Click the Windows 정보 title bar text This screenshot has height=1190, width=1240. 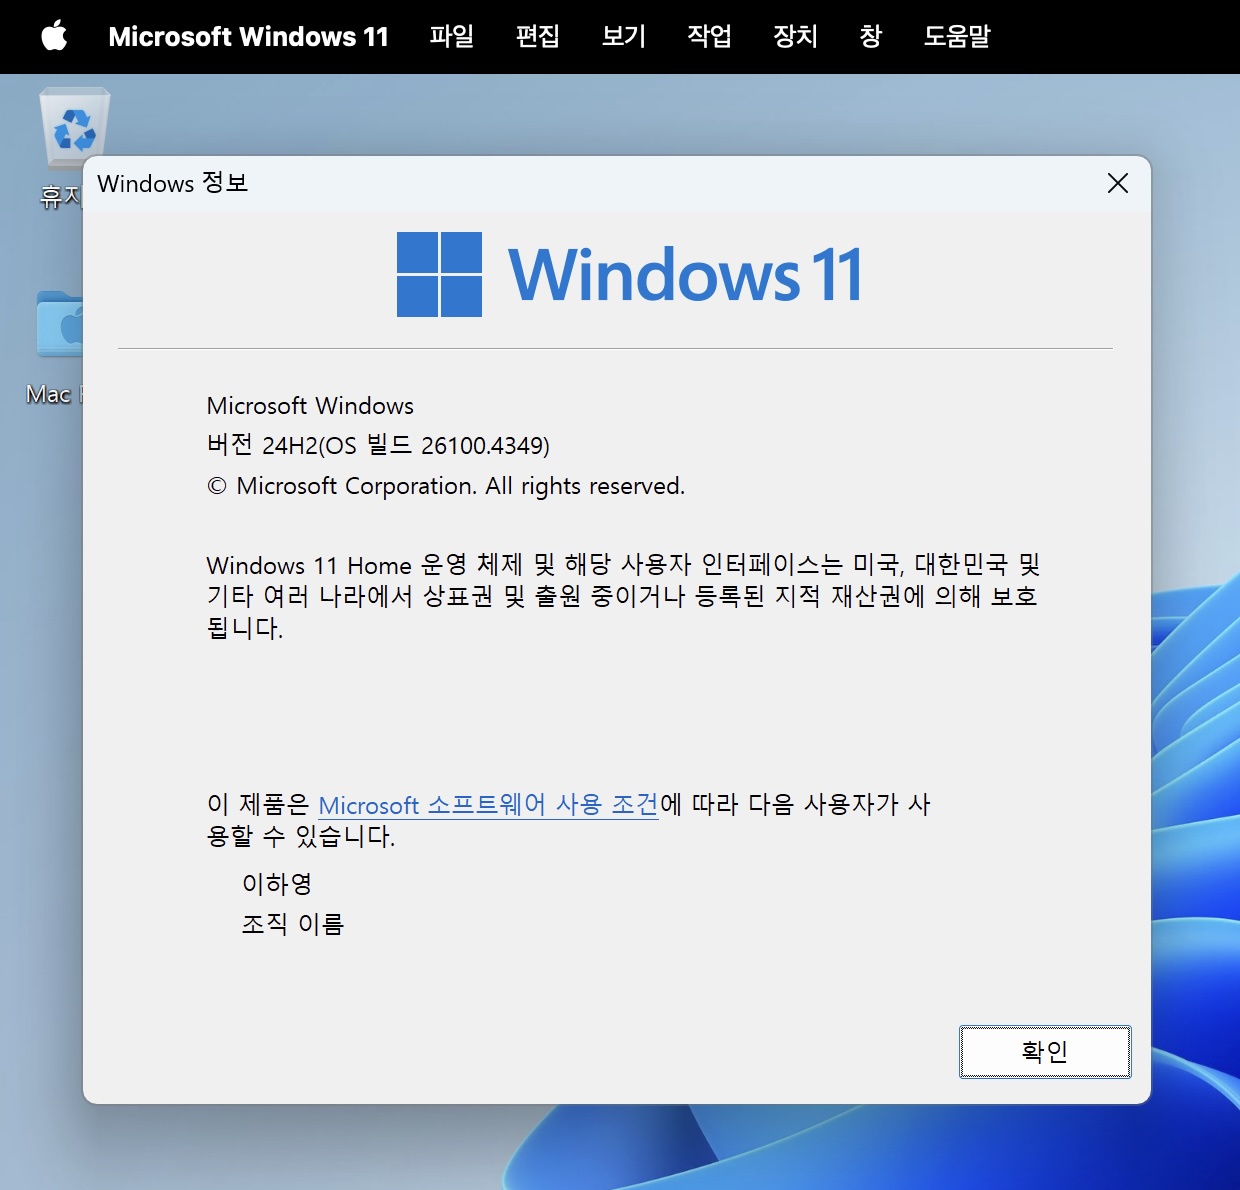pyautogui.click(x=172, y=183)
